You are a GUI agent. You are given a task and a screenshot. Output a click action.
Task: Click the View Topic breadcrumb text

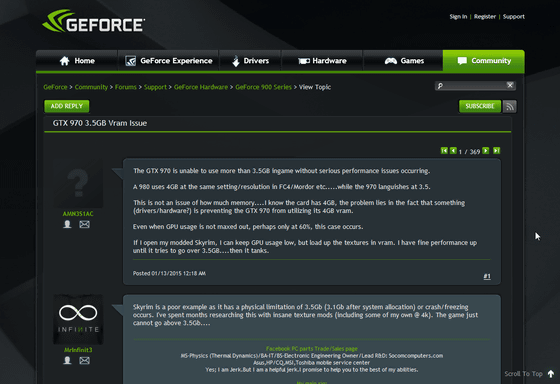point(315,87)
